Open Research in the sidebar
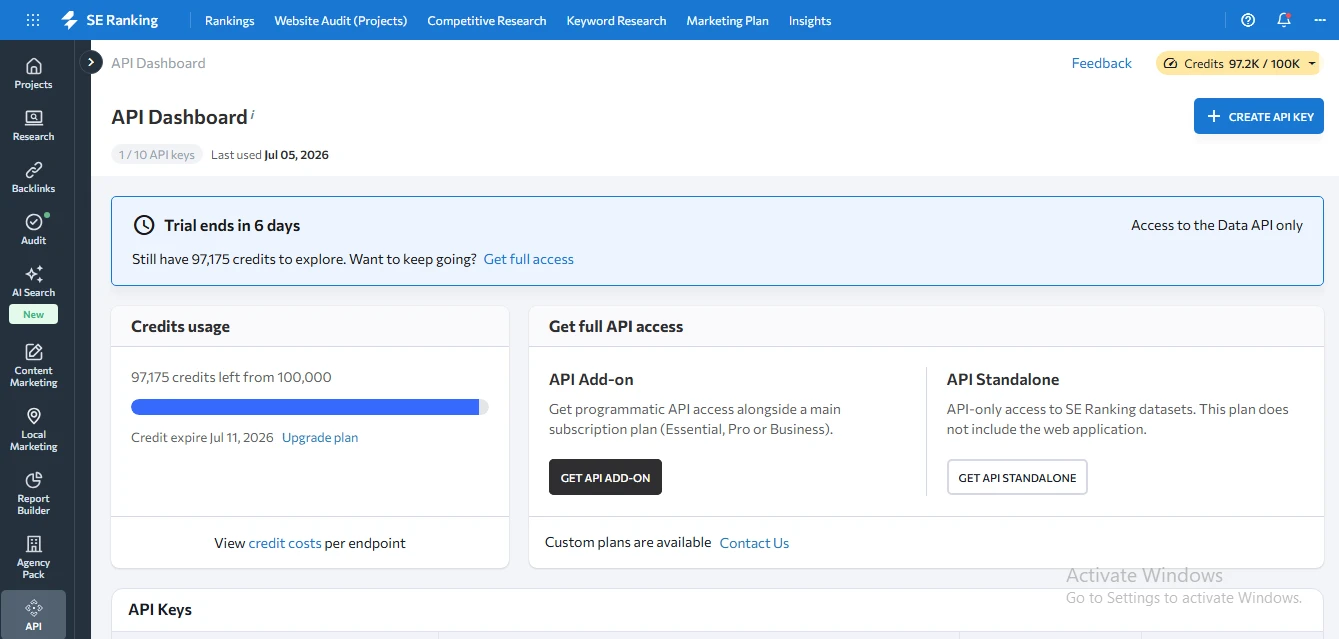This screenshot has height=639, width=1339. (33, 125)
